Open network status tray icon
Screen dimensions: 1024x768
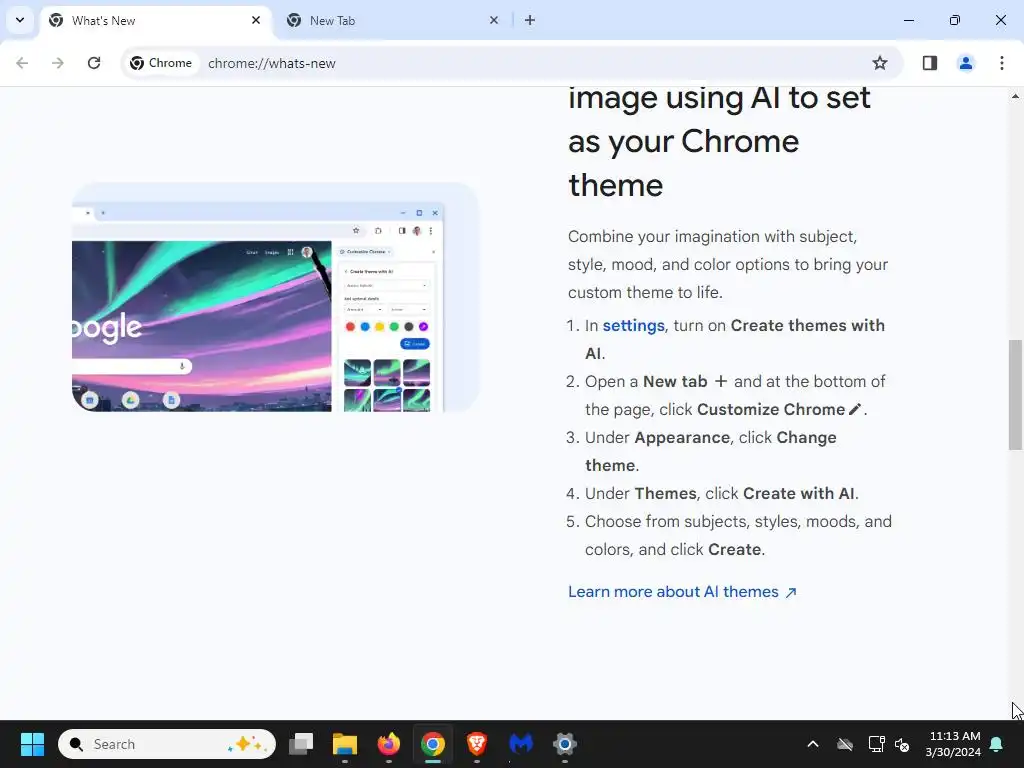coord(876,744)
